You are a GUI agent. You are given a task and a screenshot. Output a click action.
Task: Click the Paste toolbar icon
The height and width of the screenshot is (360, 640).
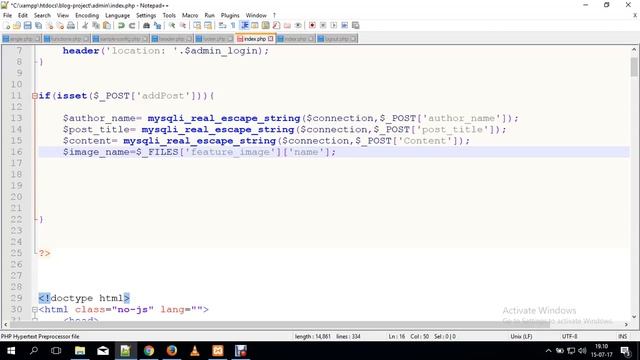(x=107, y=25)
